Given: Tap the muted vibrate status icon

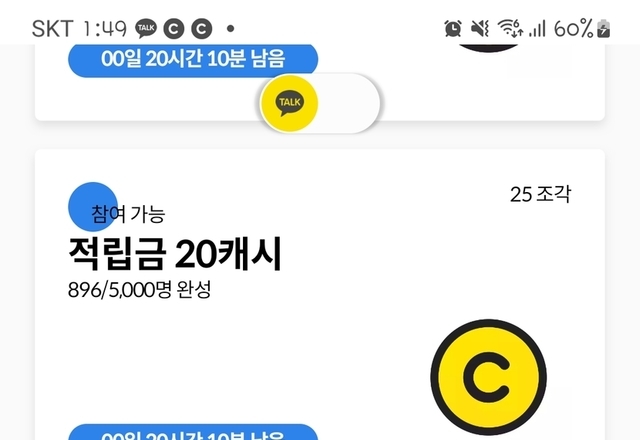Looking at the screenshot, I should point(480,29).
